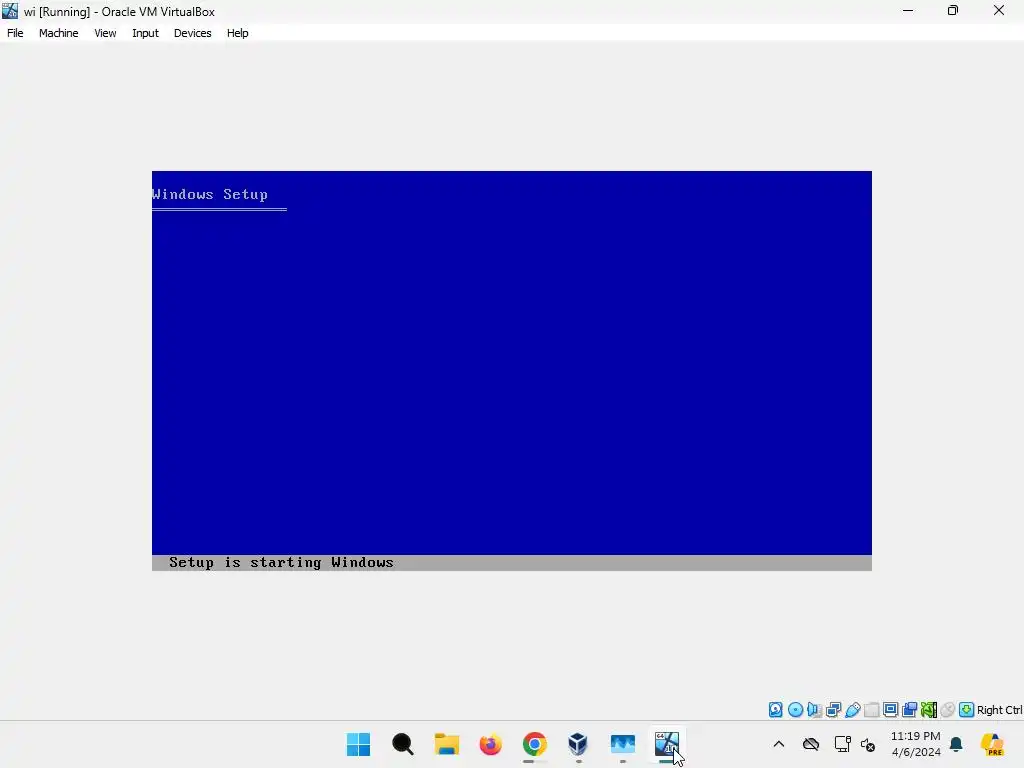Screen dimensions: 1024x768
Task: Click the Right Ctrl host key label
Action: pos(999,710)
